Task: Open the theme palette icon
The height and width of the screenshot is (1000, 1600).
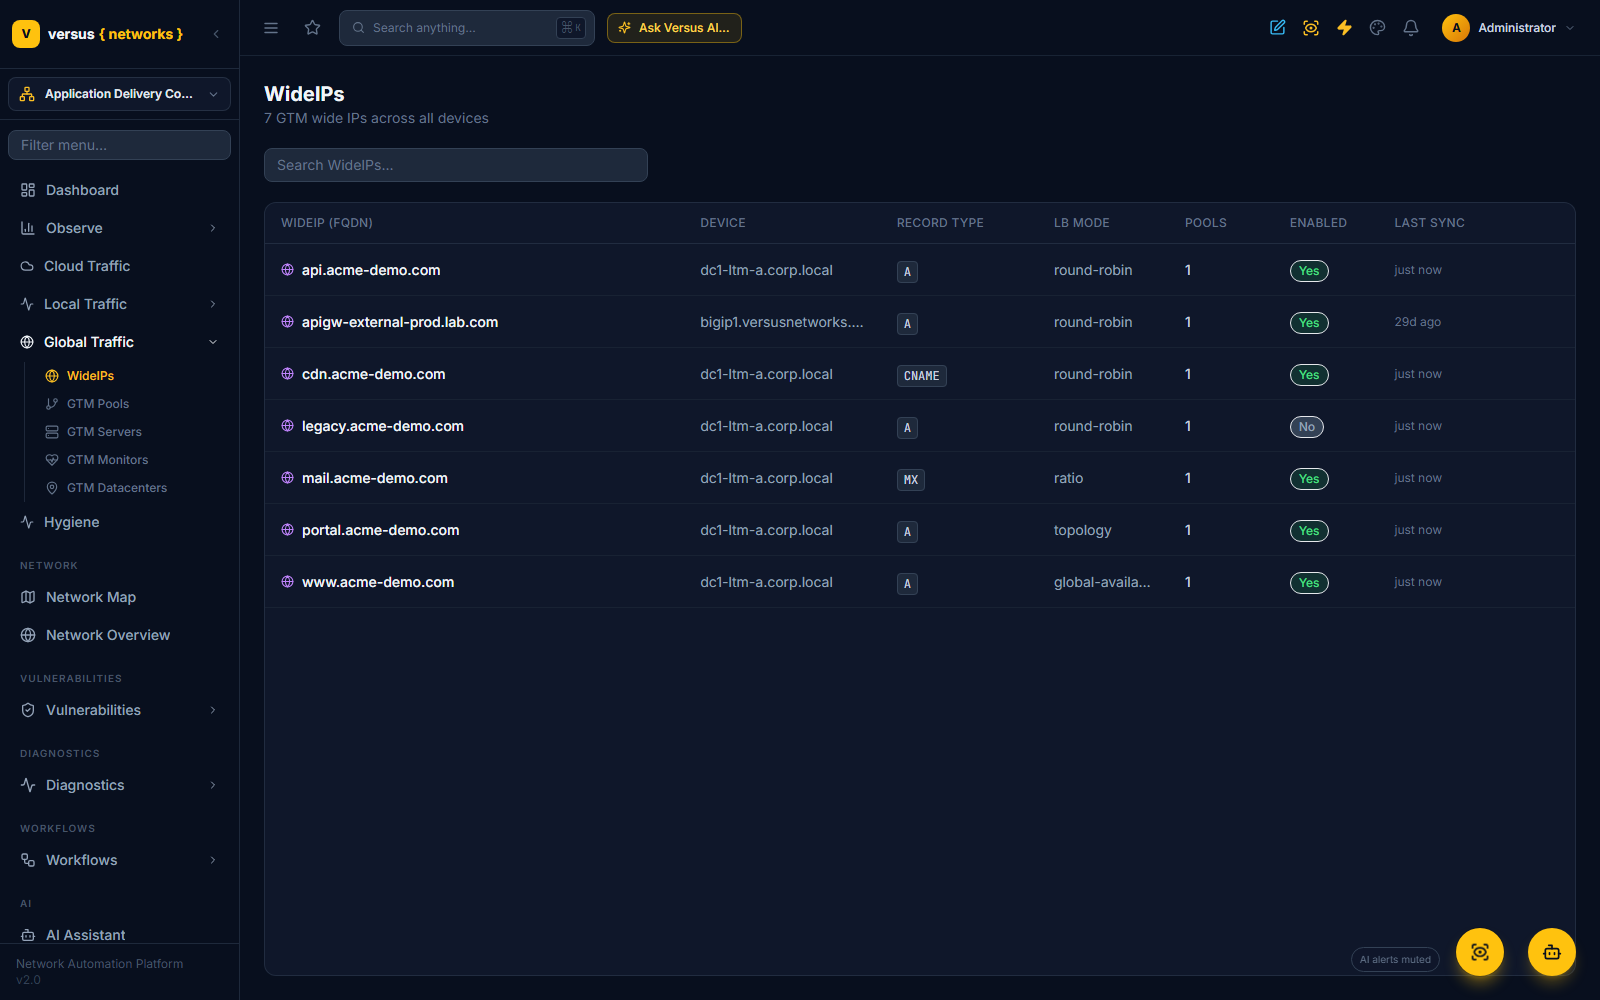Action: coord(1378,28)
